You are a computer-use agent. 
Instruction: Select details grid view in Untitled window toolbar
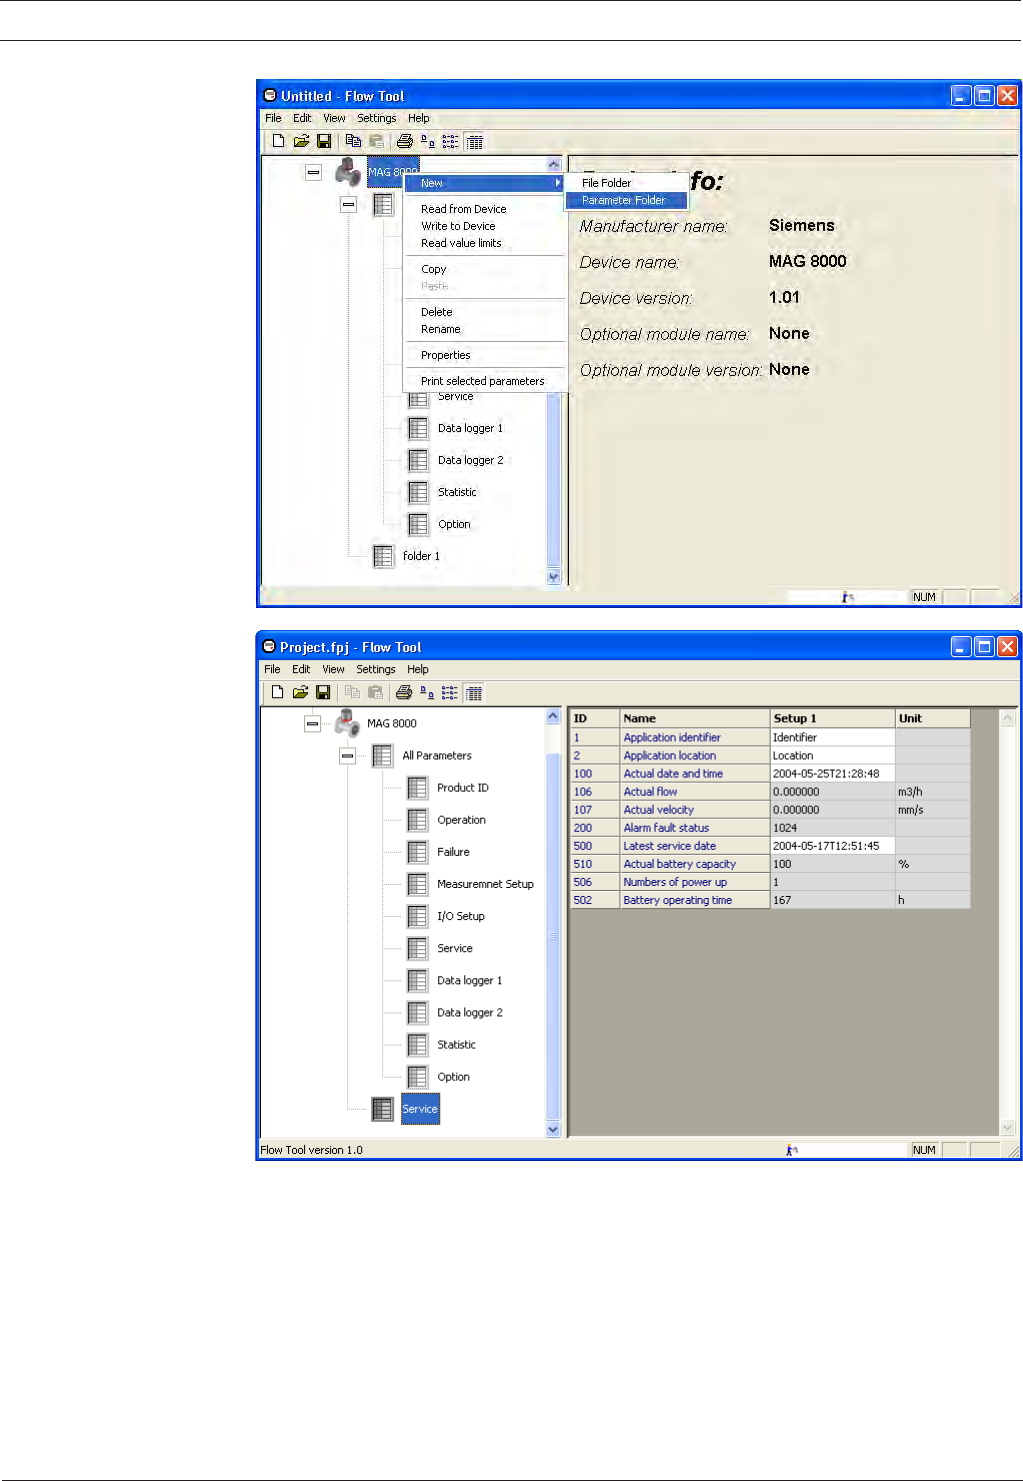coord(474,141)
